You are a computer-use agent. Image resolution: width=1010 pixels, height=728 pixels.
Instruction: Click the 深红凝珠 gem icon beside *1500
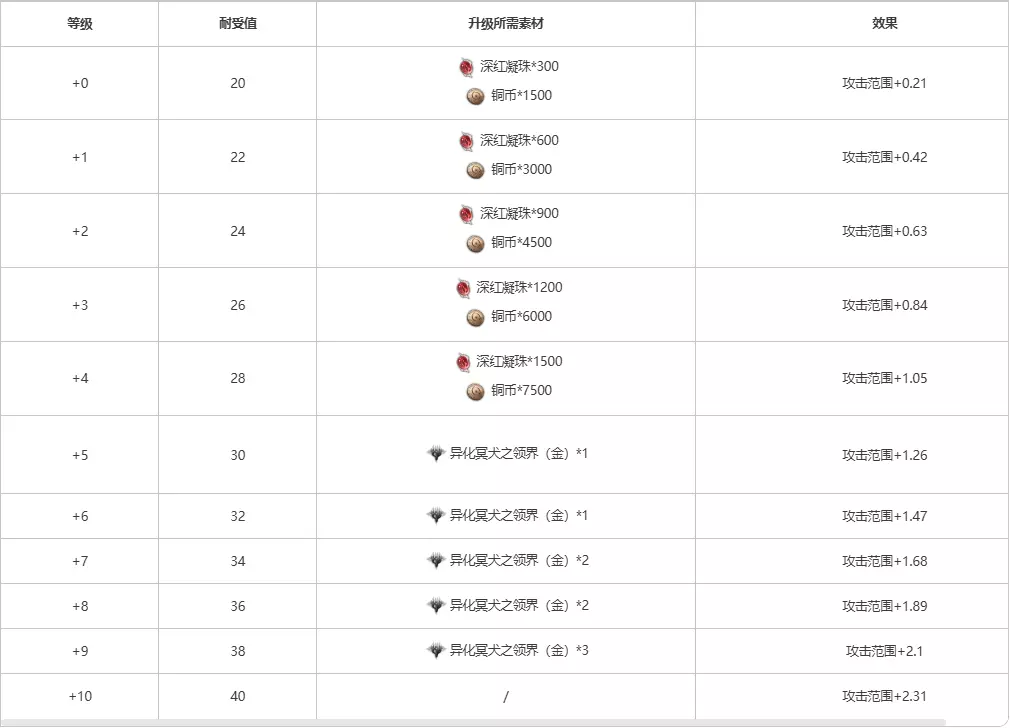(x=462, y=362)
